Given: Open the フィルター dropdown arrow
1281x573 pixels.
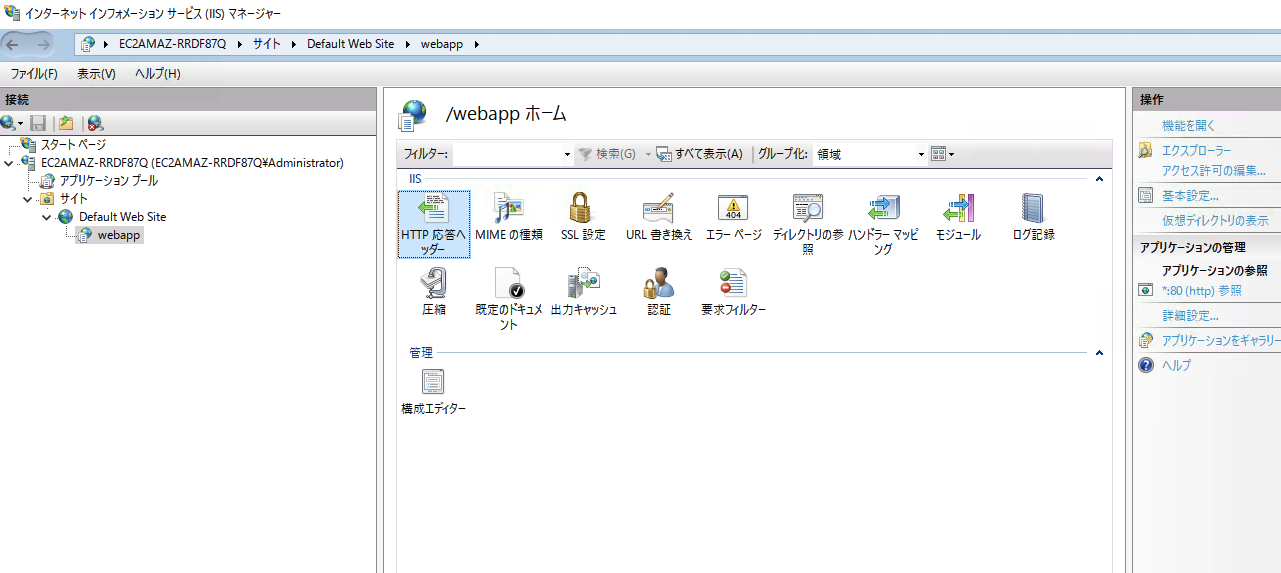Looking at the screenshot, I should tap(567, 154).
